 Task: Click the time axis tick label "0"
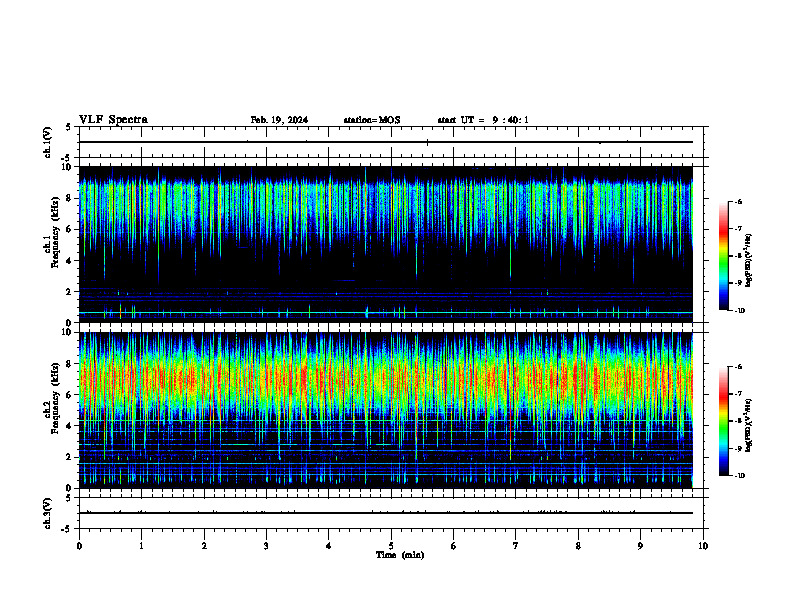click(x=79, y=546)
